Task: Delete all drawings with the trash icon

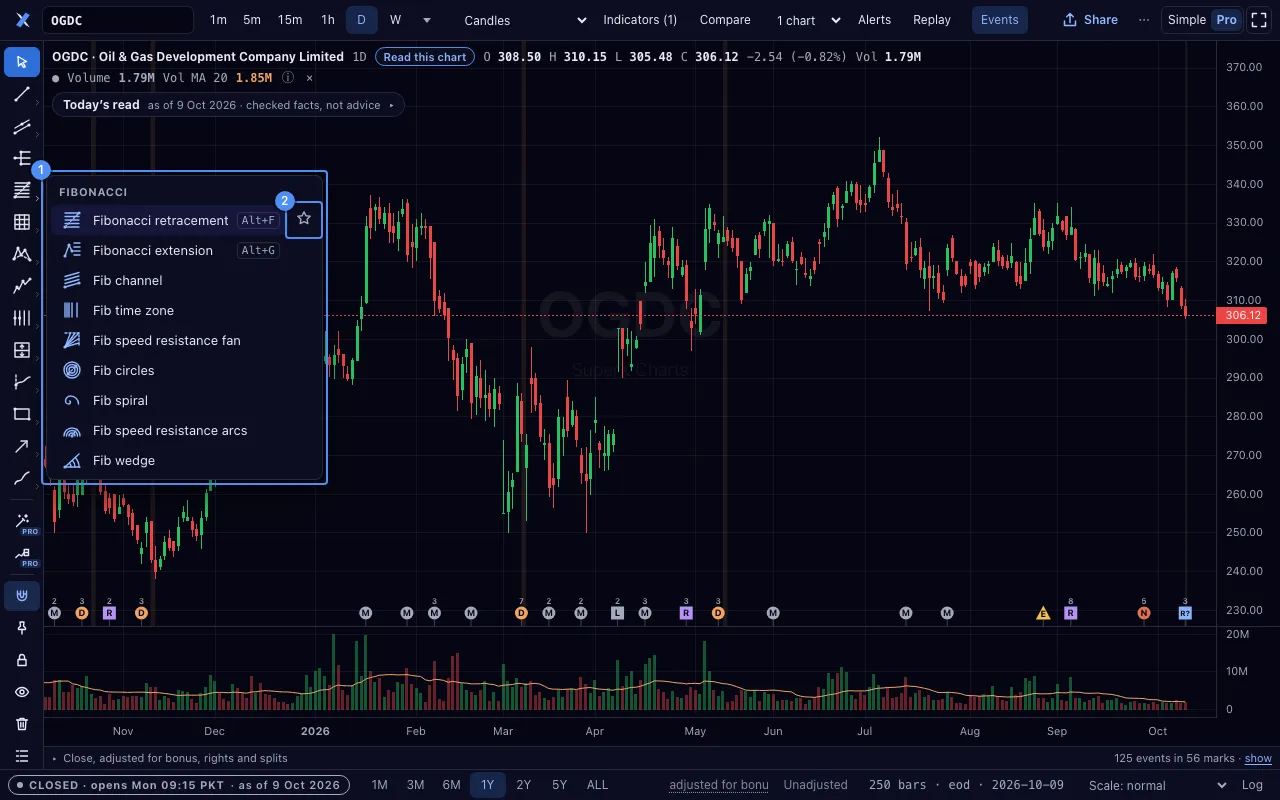Action: pos(22,724)
